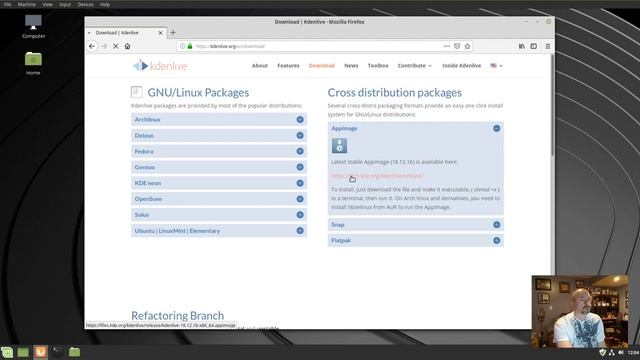Open the Firefox home page icon
The width and height of the screenshot is (640, 360).
point(127,47)
